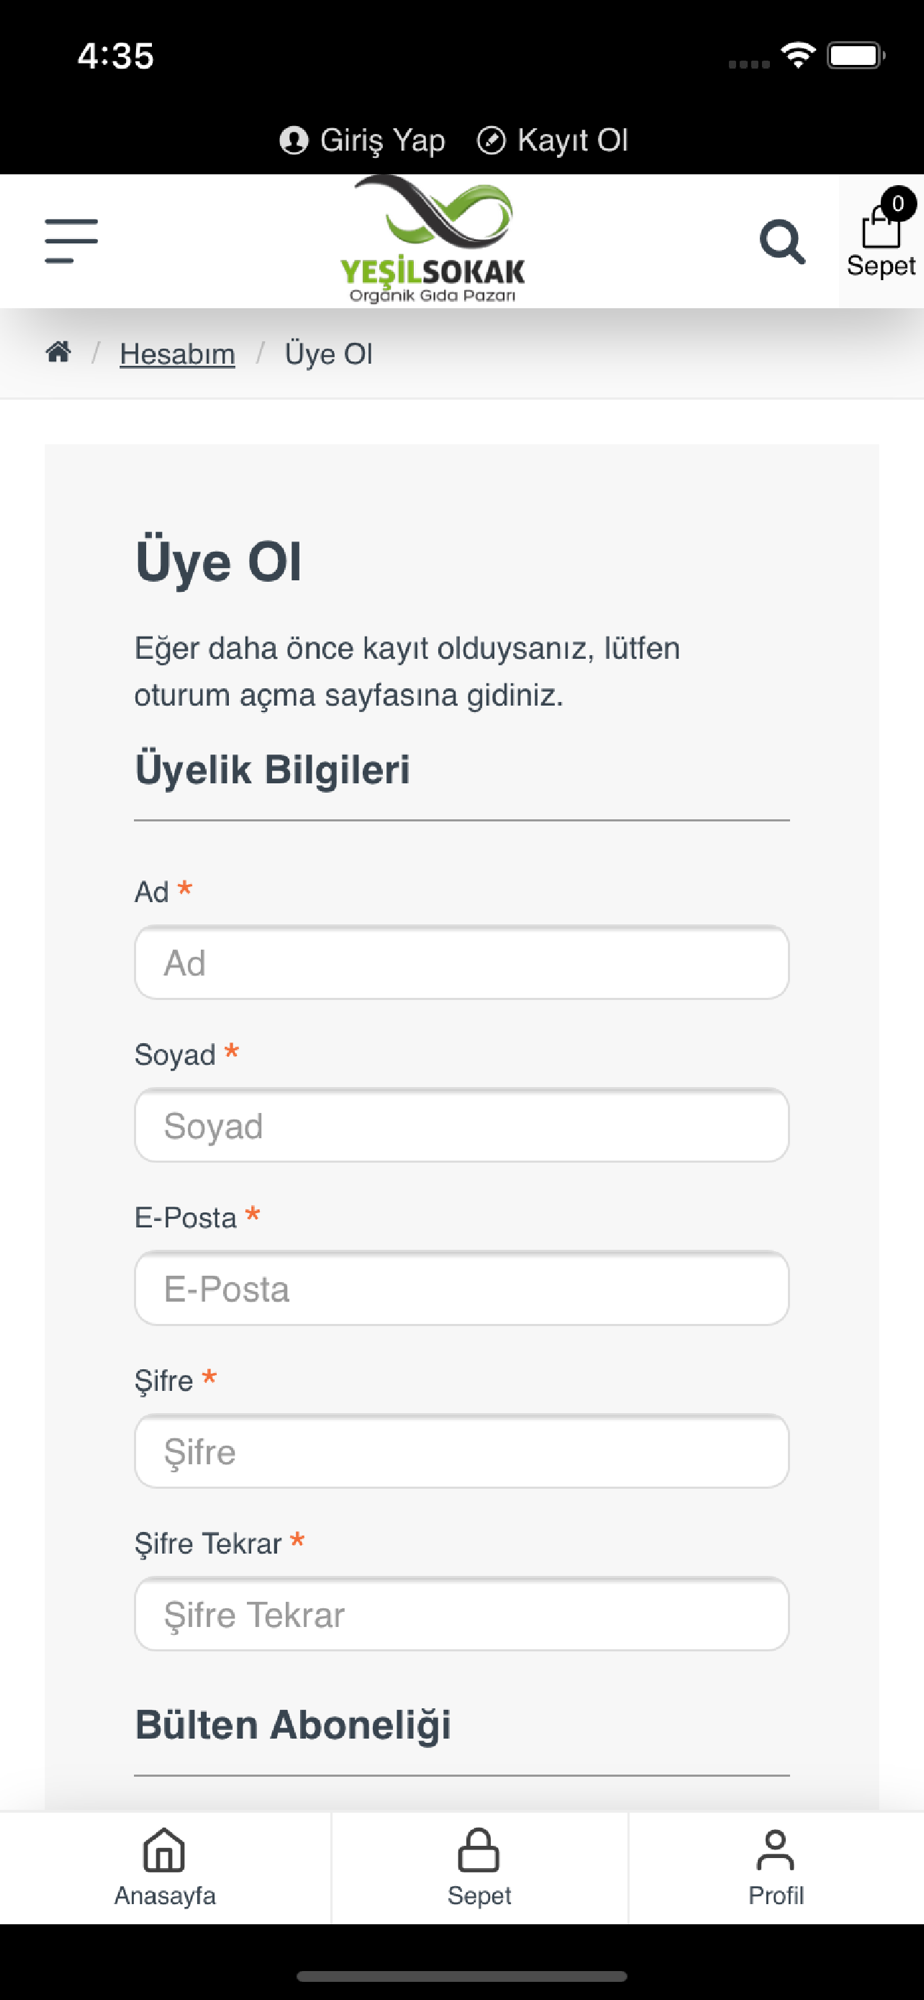Focus the Ad input field

(461, 963)
